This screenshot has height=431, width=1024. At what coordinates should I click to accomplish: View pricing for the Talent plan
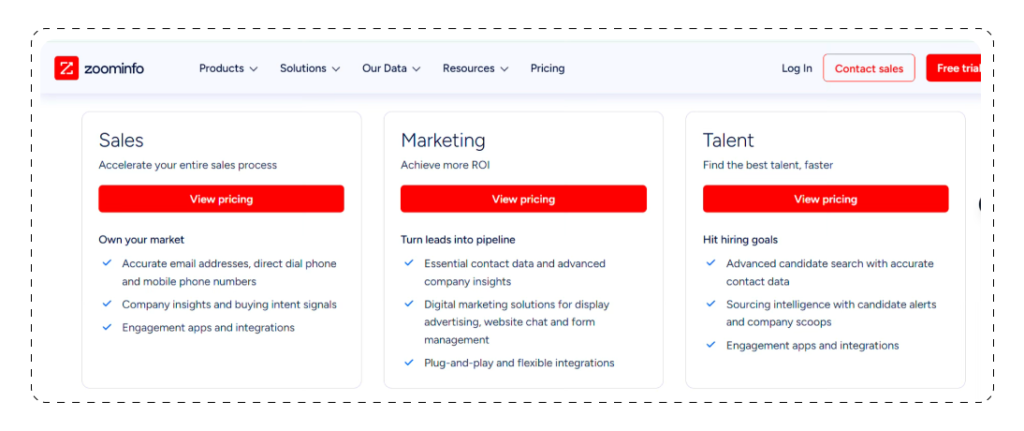(x=825, y=199)
